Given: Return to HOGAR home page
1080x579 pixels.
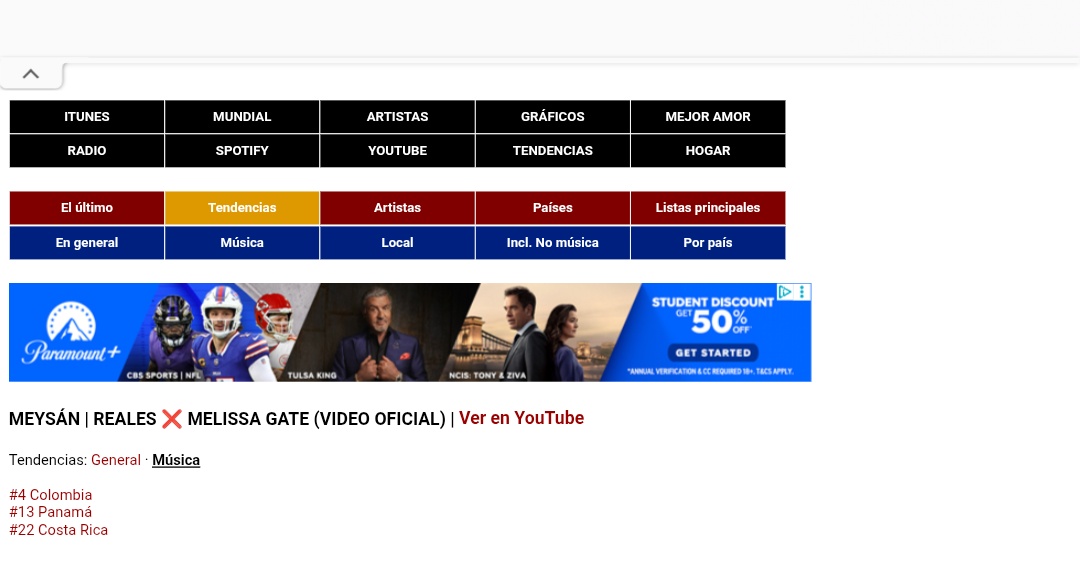Looking at the screenshot, I should click(x=708, y=151).
